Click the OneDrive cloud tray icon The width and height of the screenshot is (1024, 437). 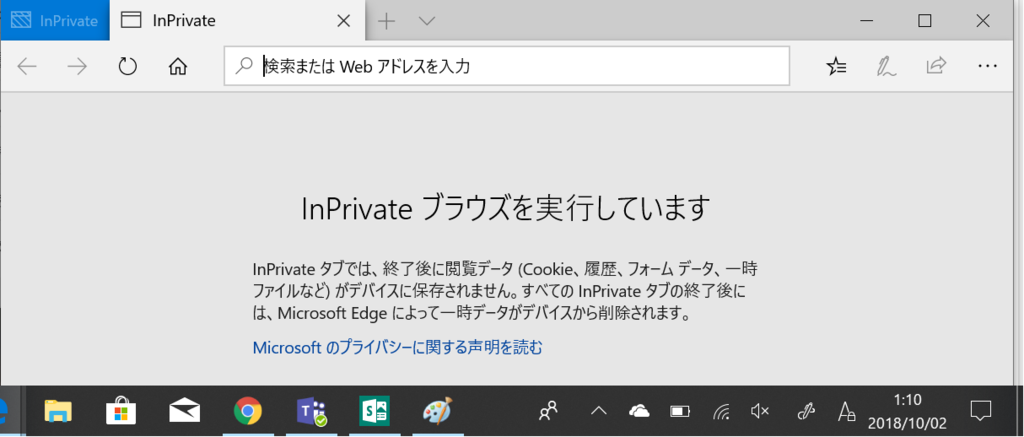tap(639, 411)
